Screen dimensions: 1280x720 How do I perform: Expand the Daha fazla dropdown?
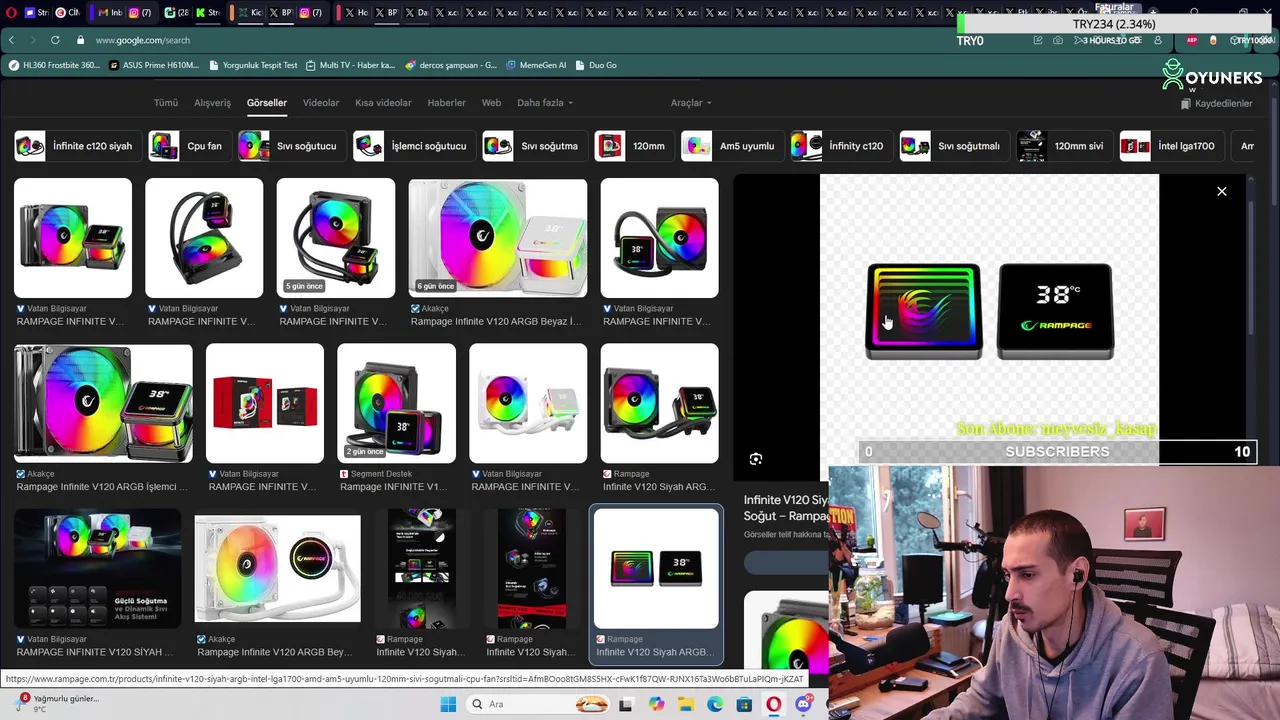[545, 103]
